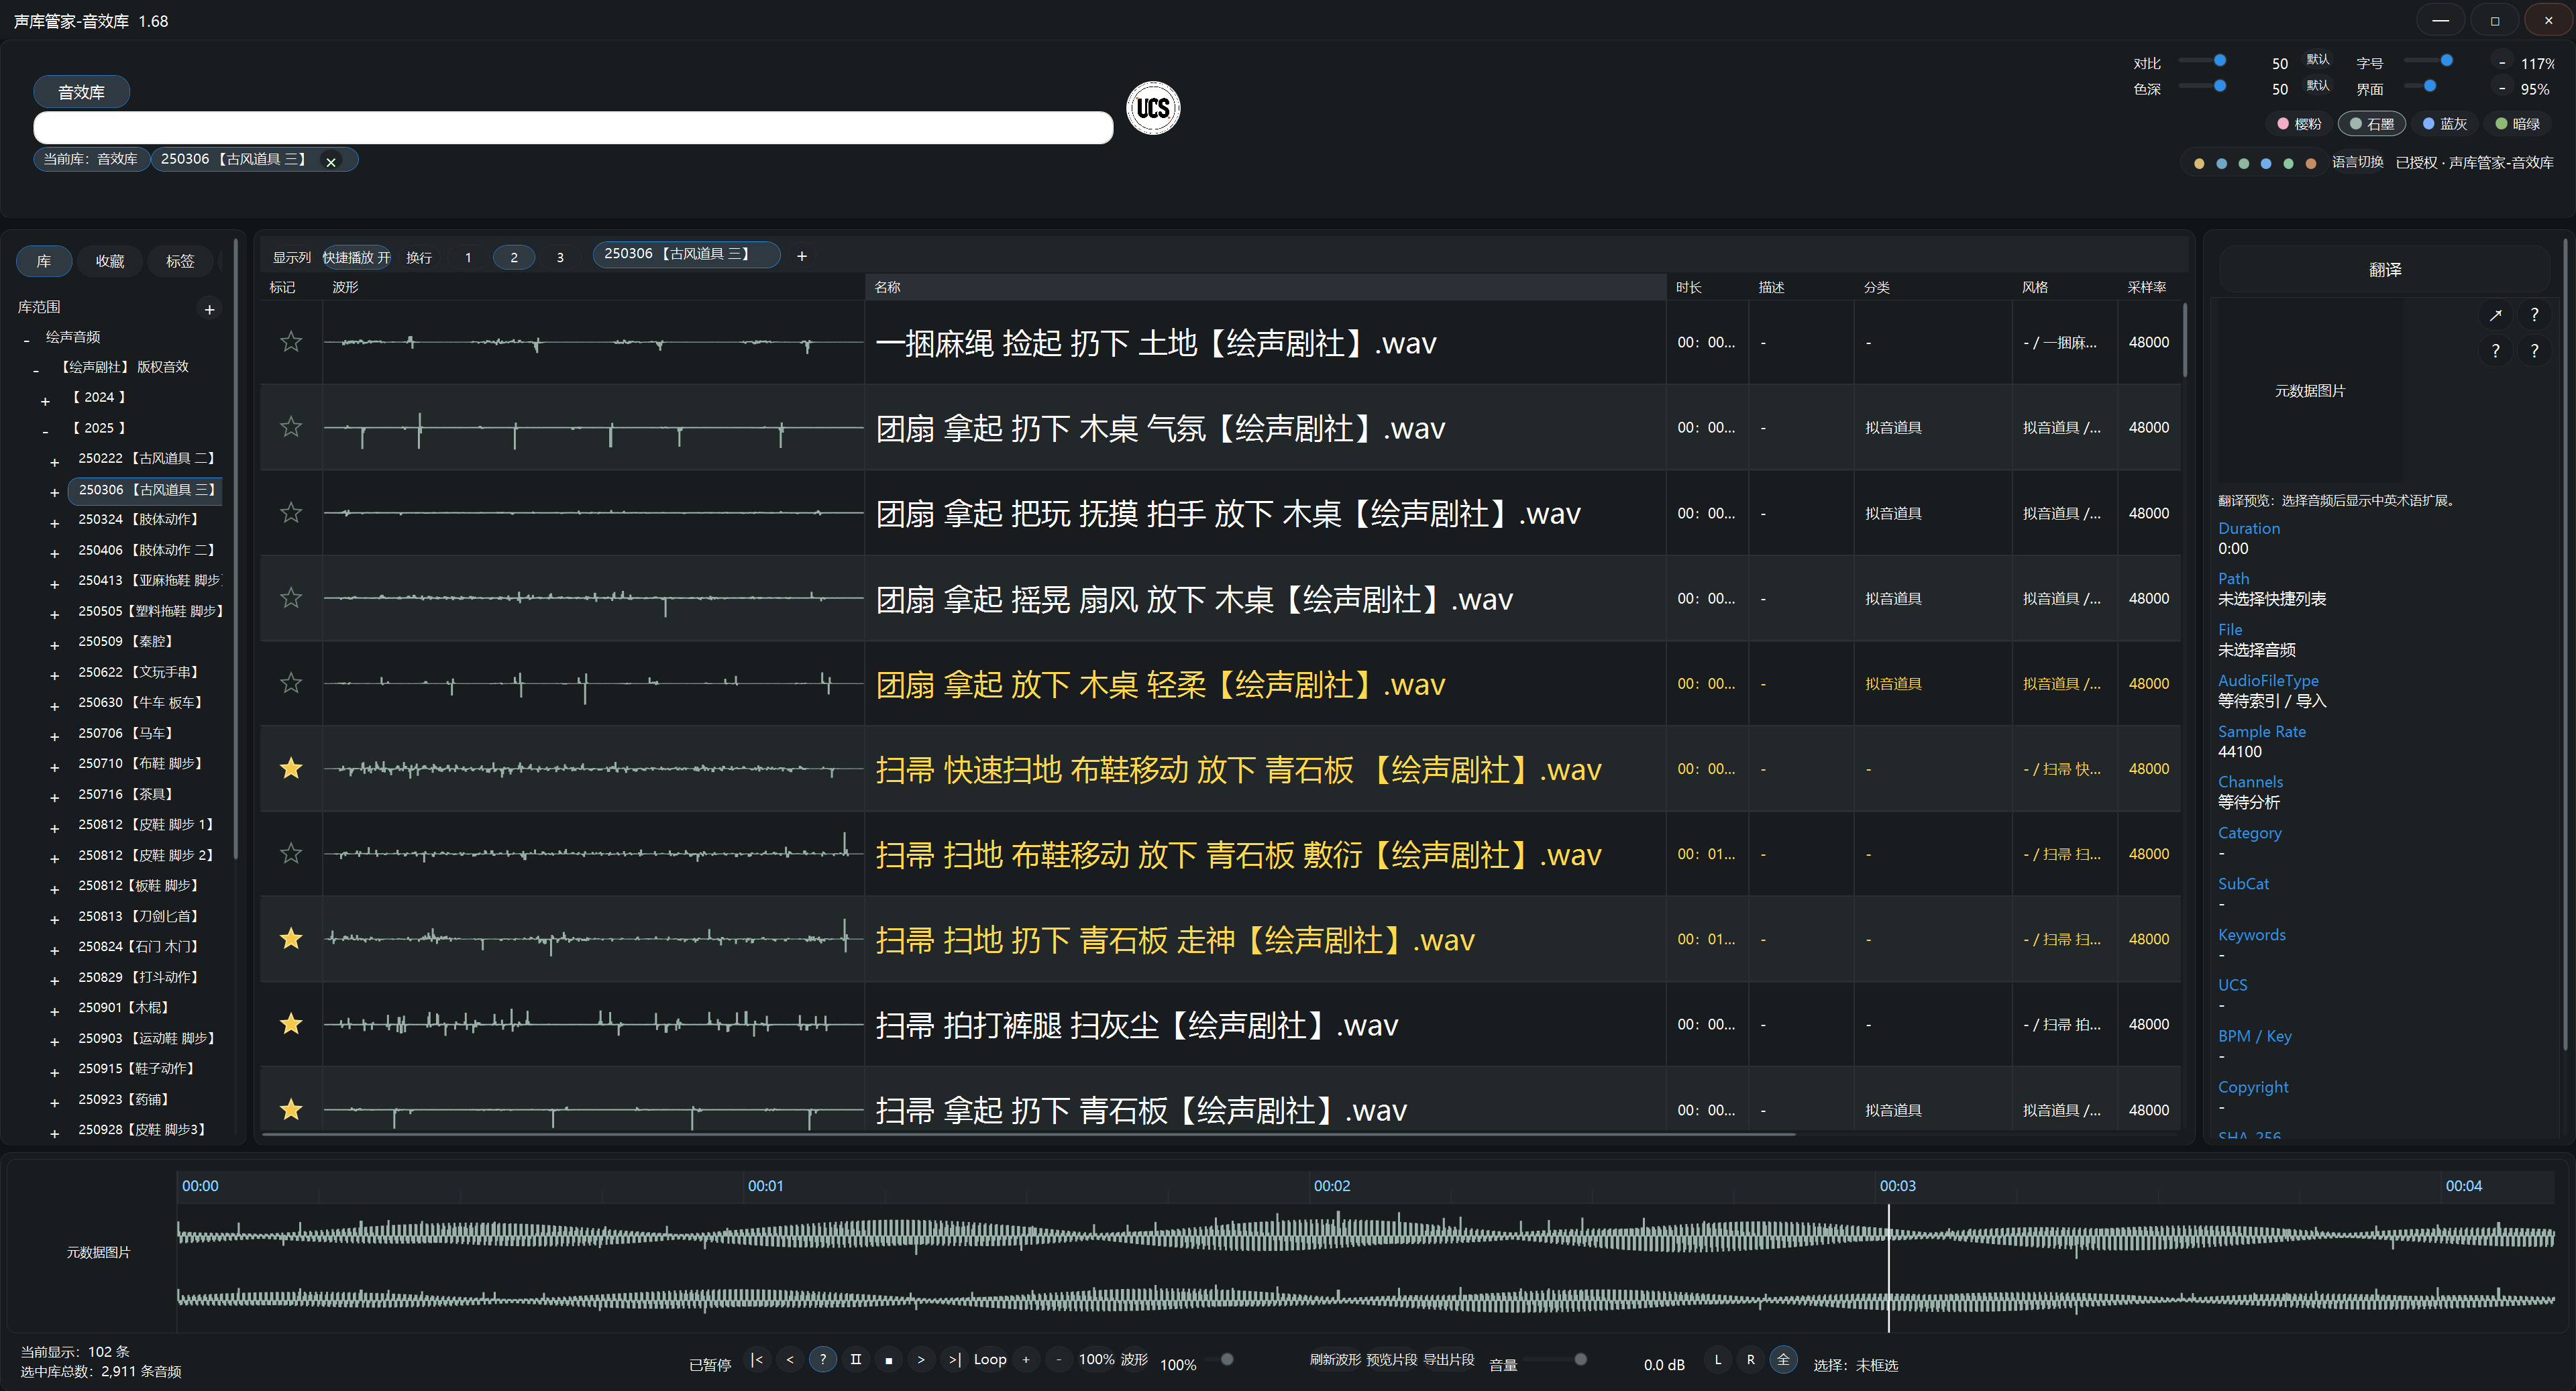The width and height of the screenshot is (2576, 1391).
Task: Switch to the 库 tab
Action: click(x=44, y=261)
